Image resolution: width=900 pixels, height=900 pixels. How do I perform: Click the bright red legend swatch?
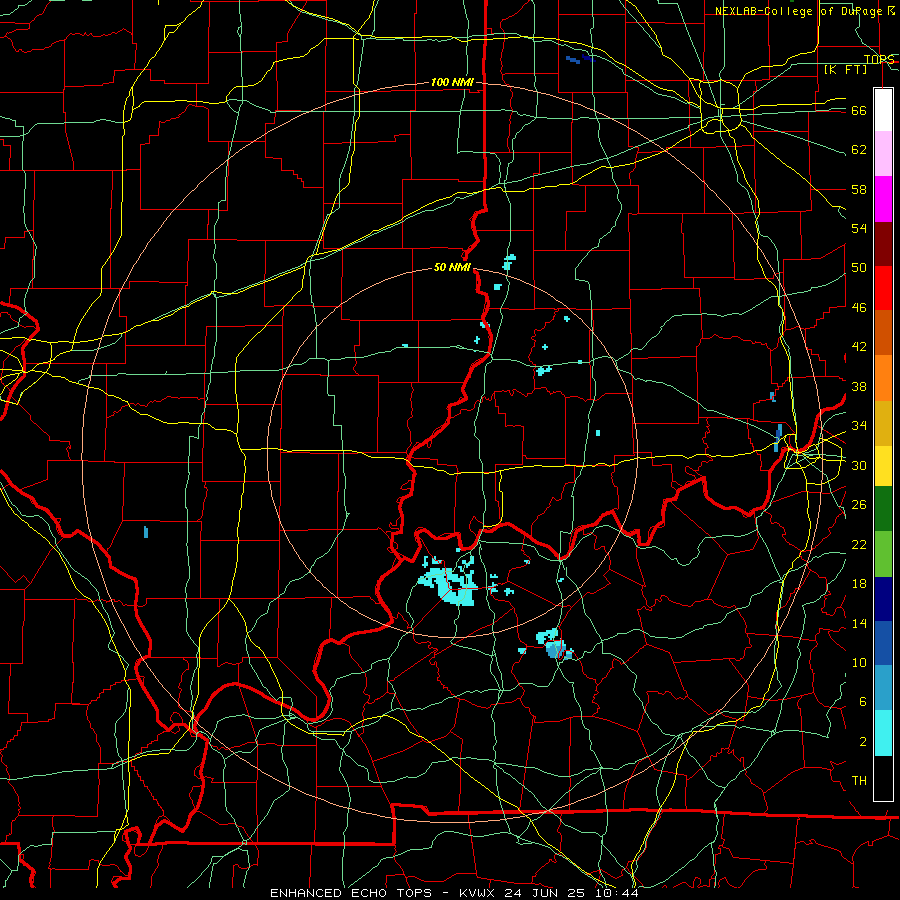(x=883, y=288)
